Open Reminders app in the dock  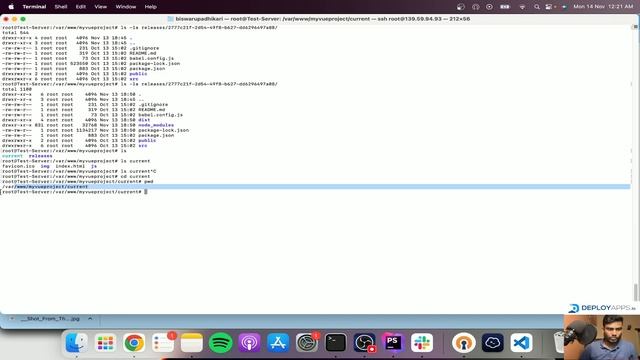163,343
